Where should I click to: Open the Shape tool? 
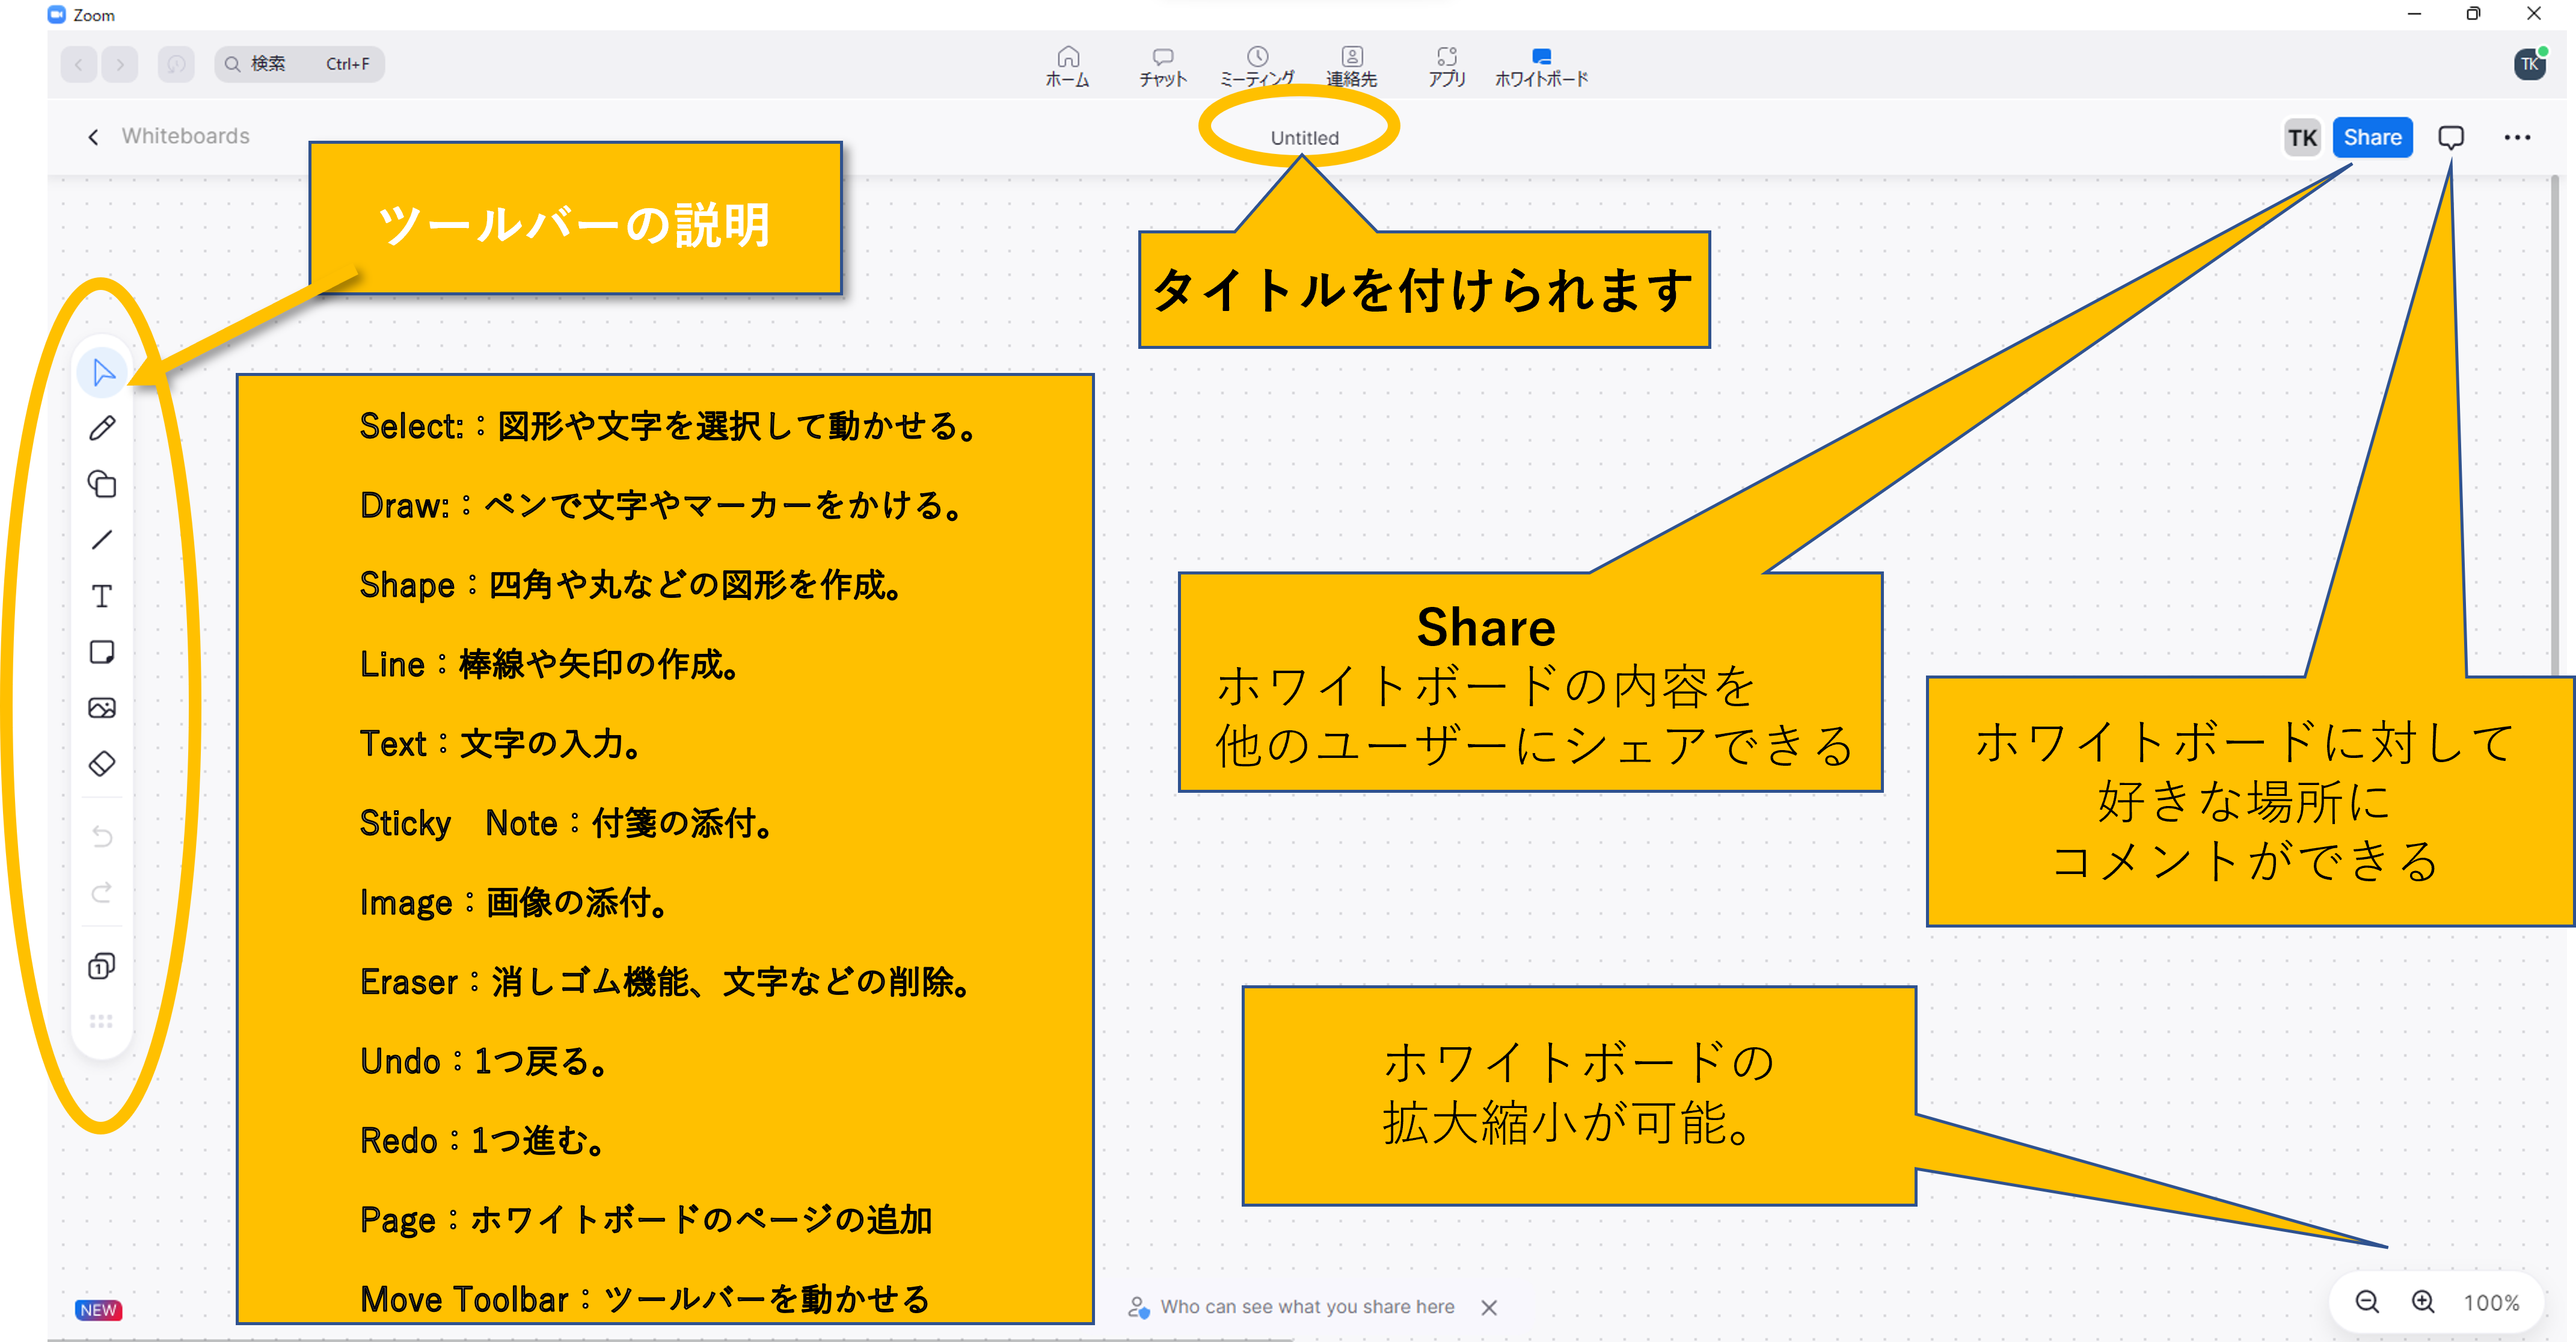point(102,484)
